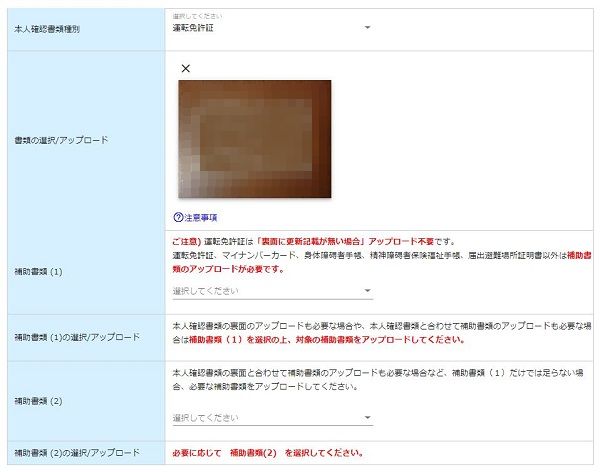Click the 本人確認書類種別 row label
The image size is (600, 472).
pyautogui.click(x=47, y=29)
